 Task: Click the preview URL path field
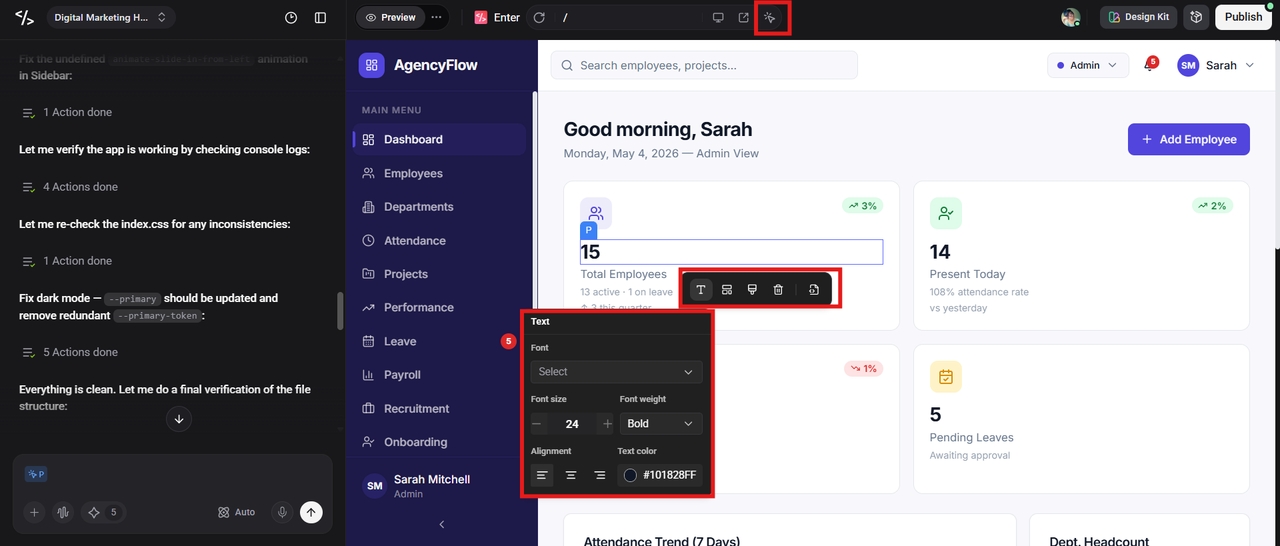(x=630, y=18)
